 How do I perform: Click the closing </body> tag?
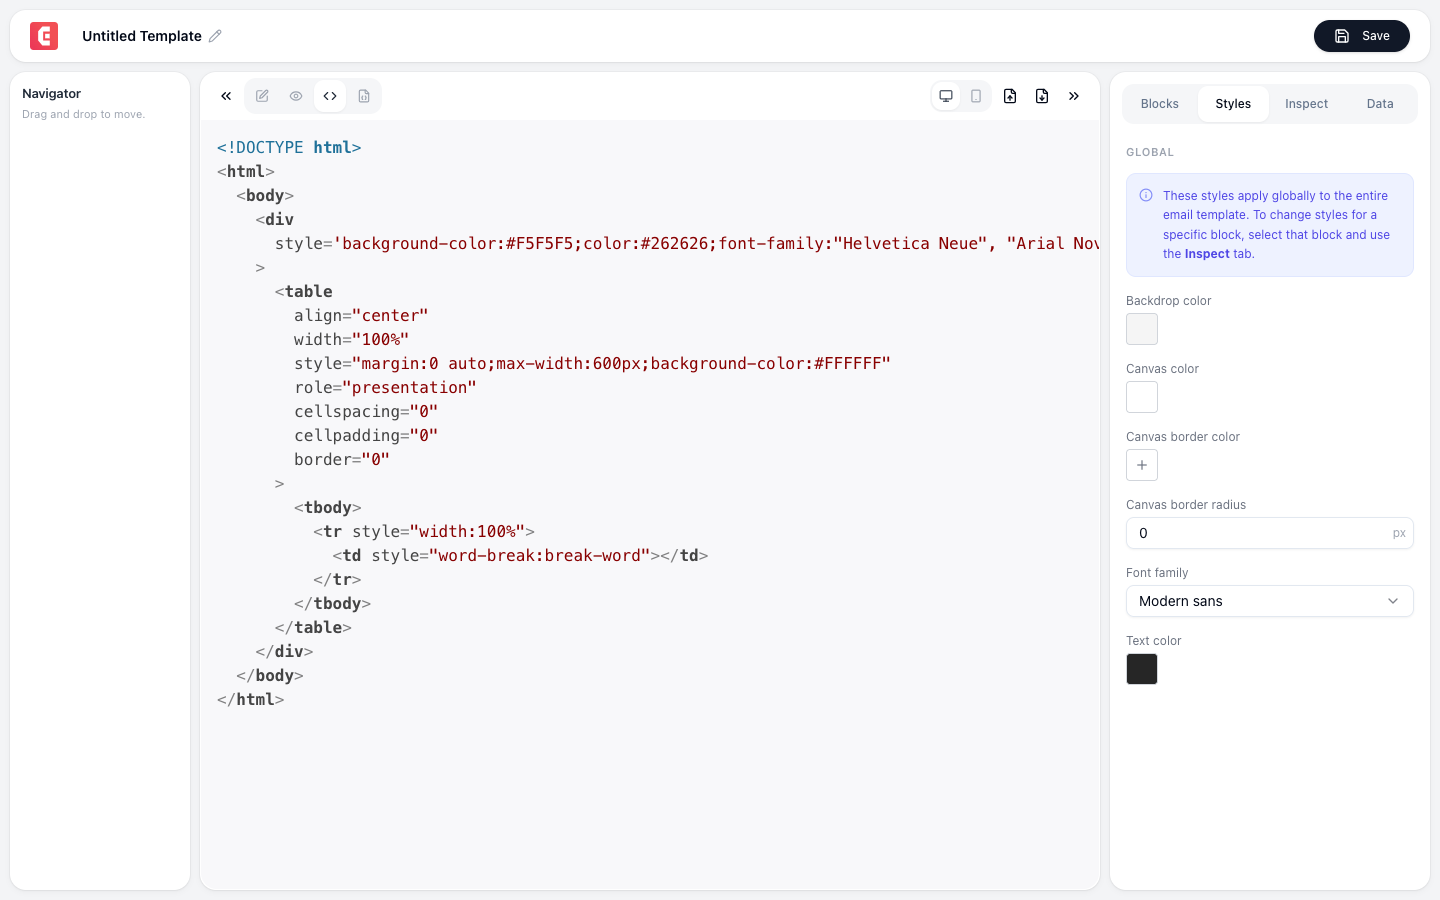270,675
